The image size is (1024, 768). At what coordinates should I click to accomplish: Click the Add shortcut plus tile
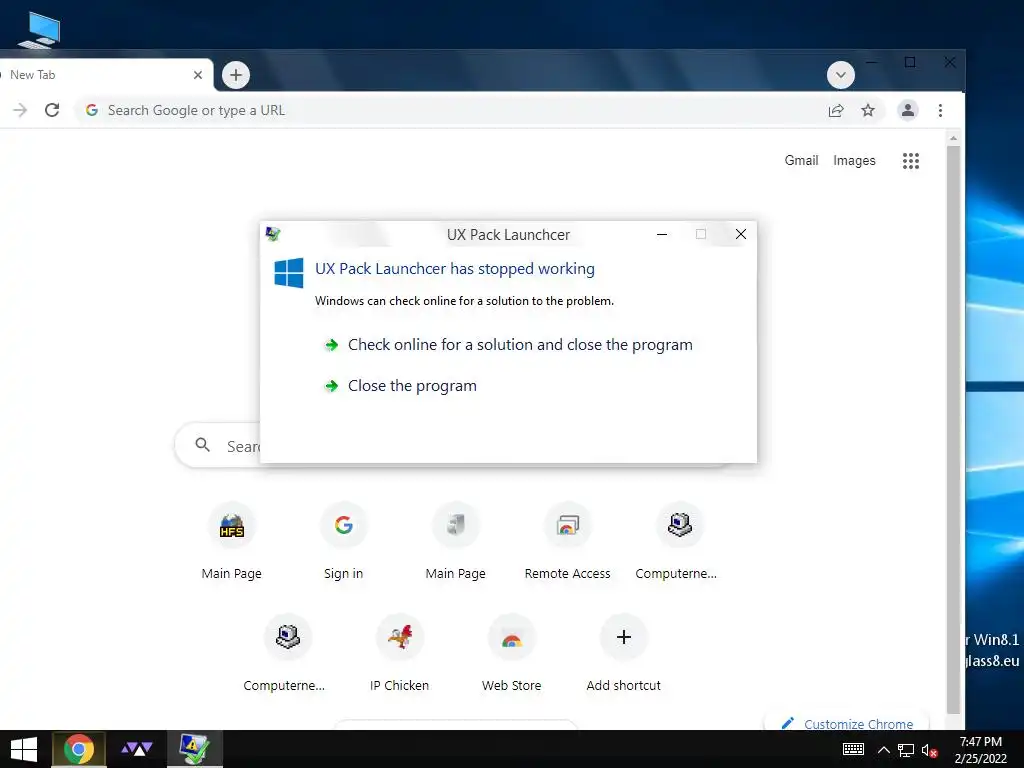[624, 637]
